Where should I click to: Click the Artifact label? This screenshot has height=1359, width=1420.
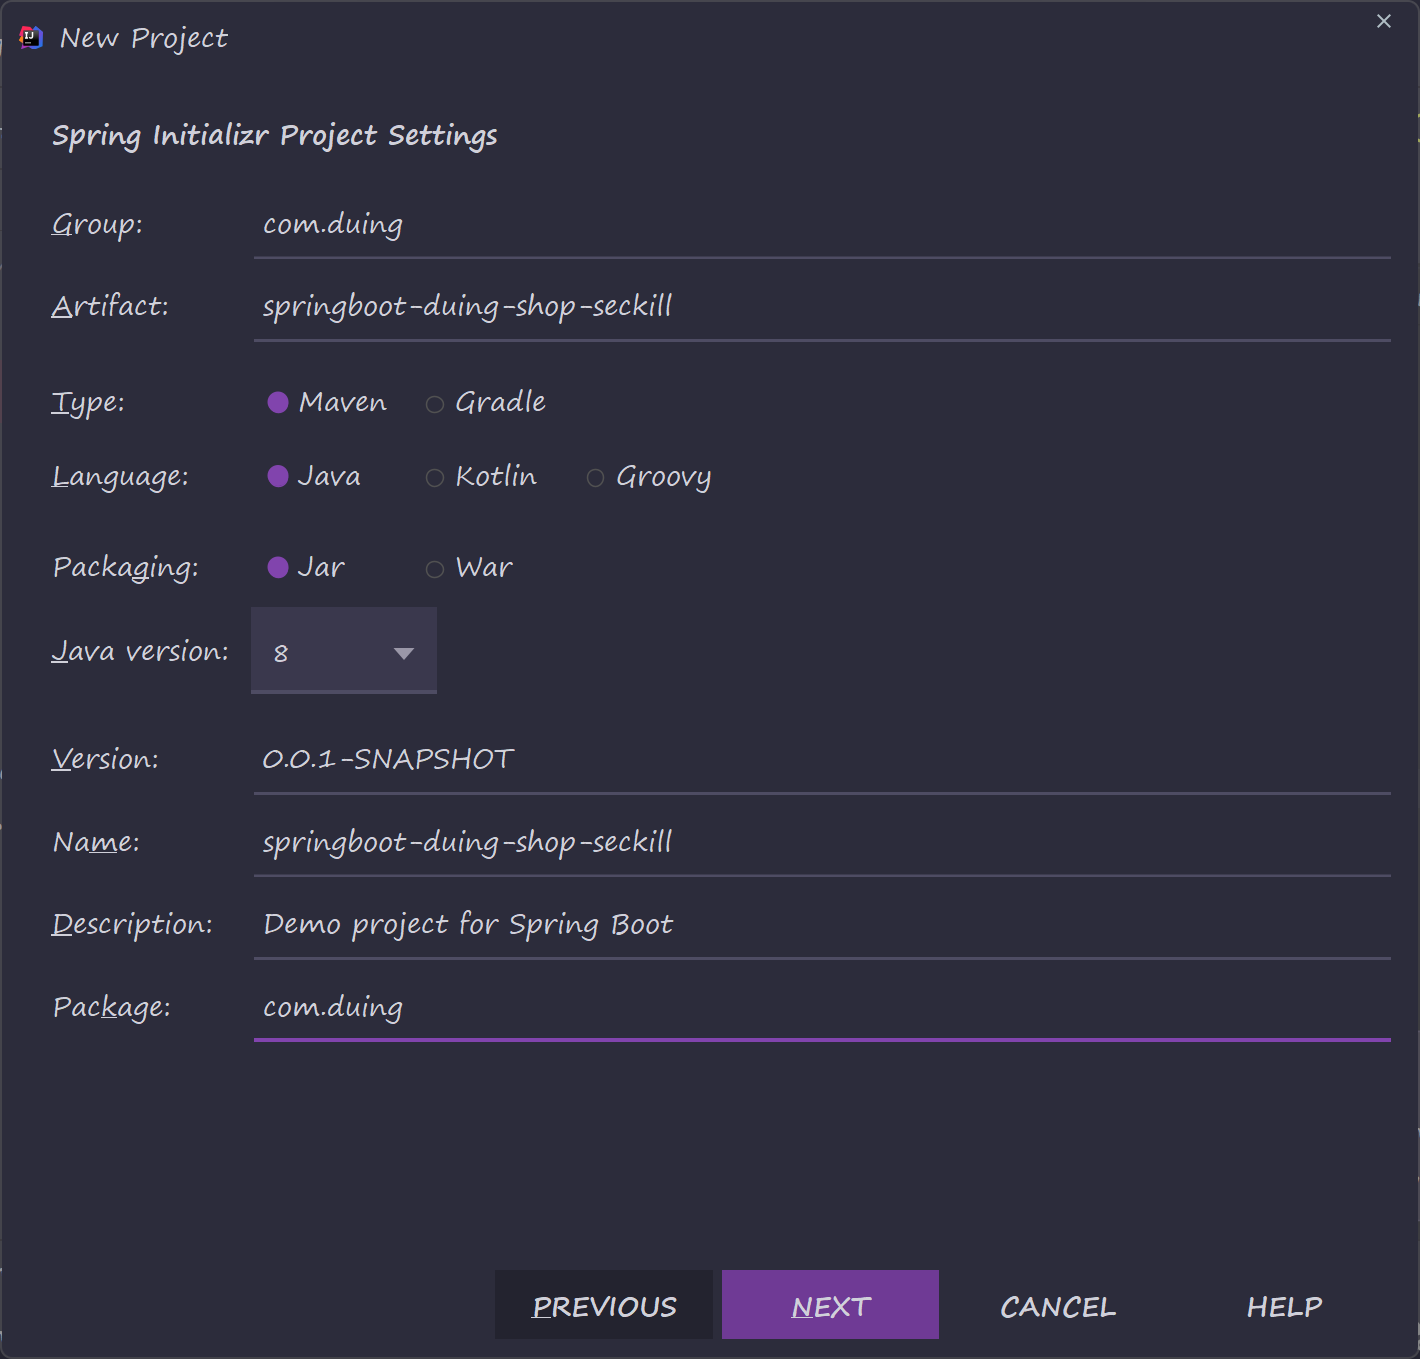[x=110, y=306]
